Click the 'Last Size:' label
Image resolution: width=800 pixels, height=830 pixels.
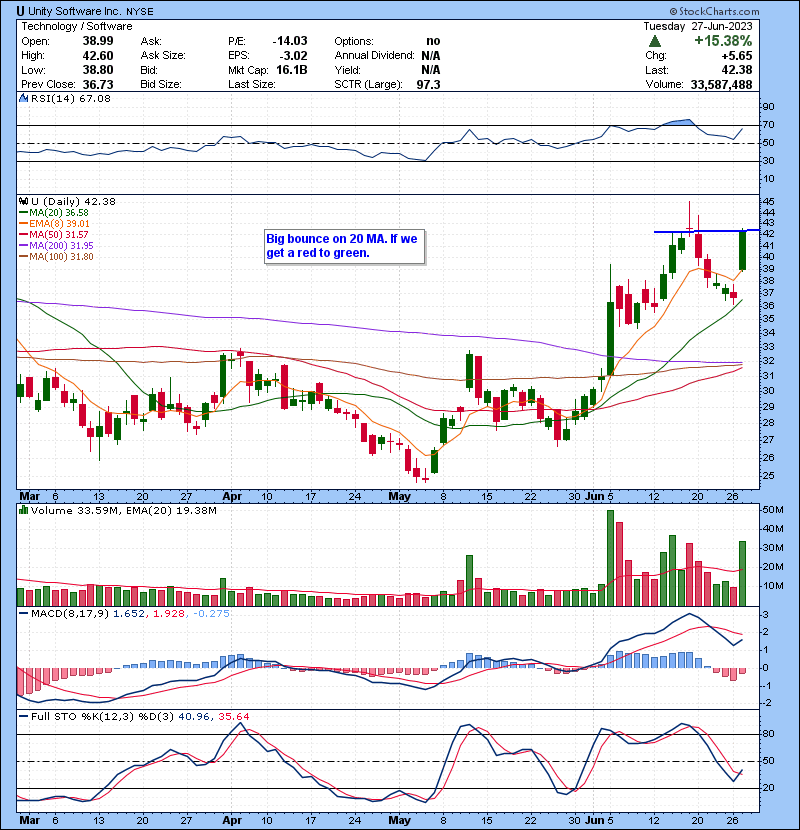[x=251, y=84]
